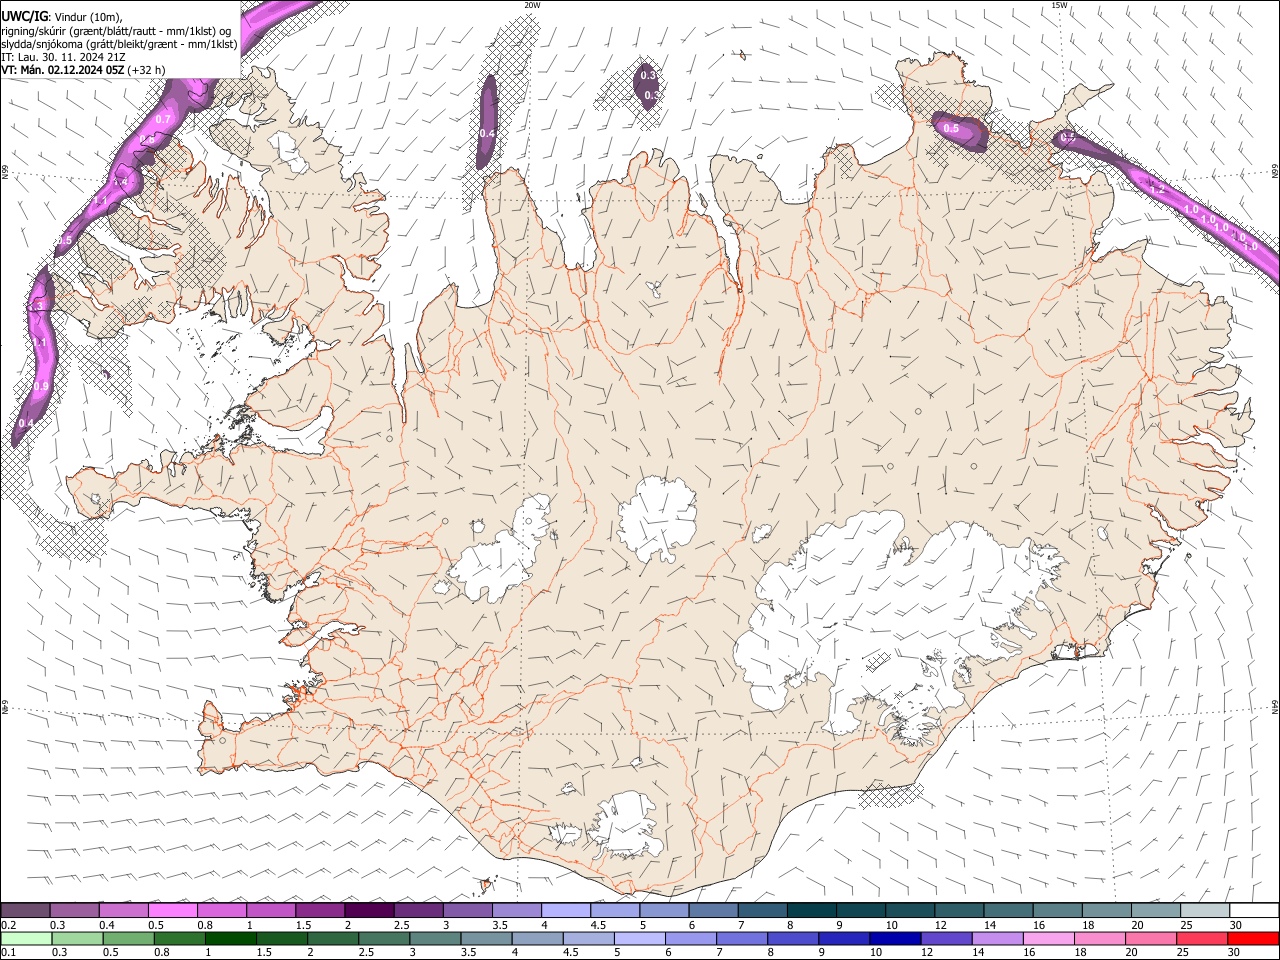Pick the bright red rain swatch labelled 30
Screen dimensions: 1280x960
pyautogui.click(x=1254, y=938)
